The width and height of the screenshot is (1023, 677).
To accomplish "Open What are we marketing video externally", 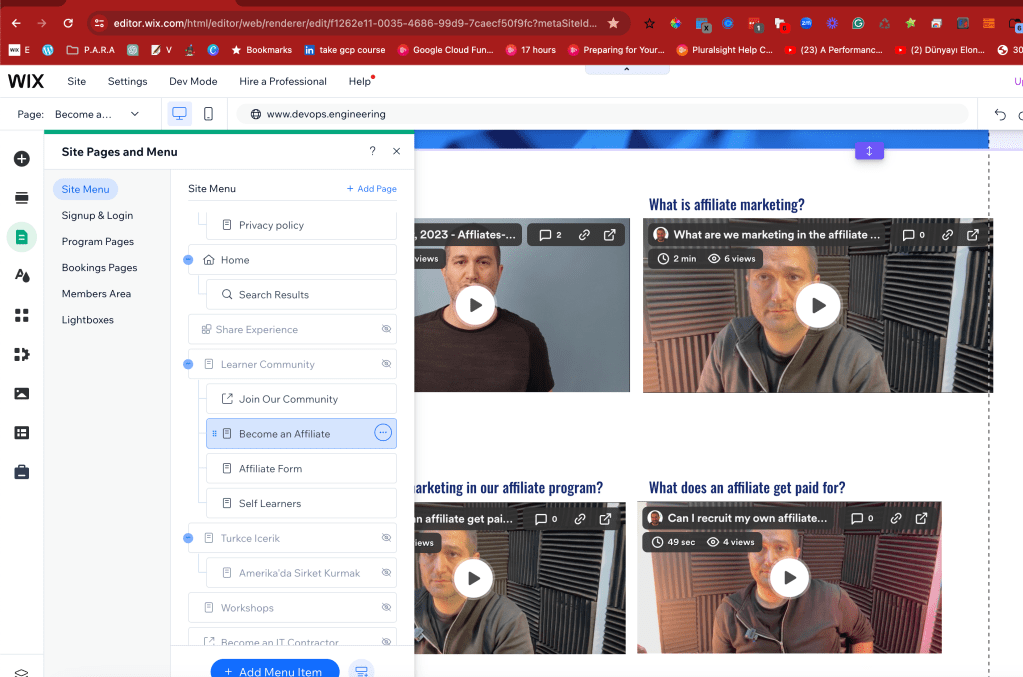I will pos(973,235).
